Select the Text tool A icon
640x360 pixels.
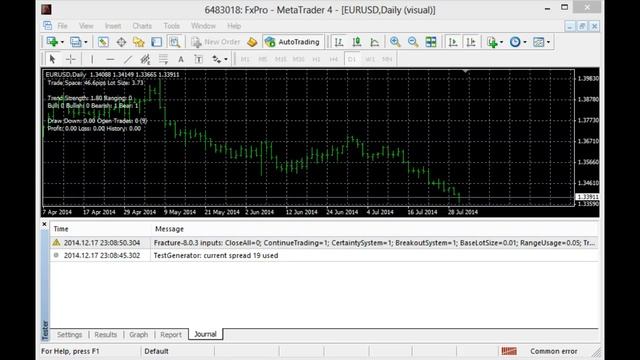[181, 59]
